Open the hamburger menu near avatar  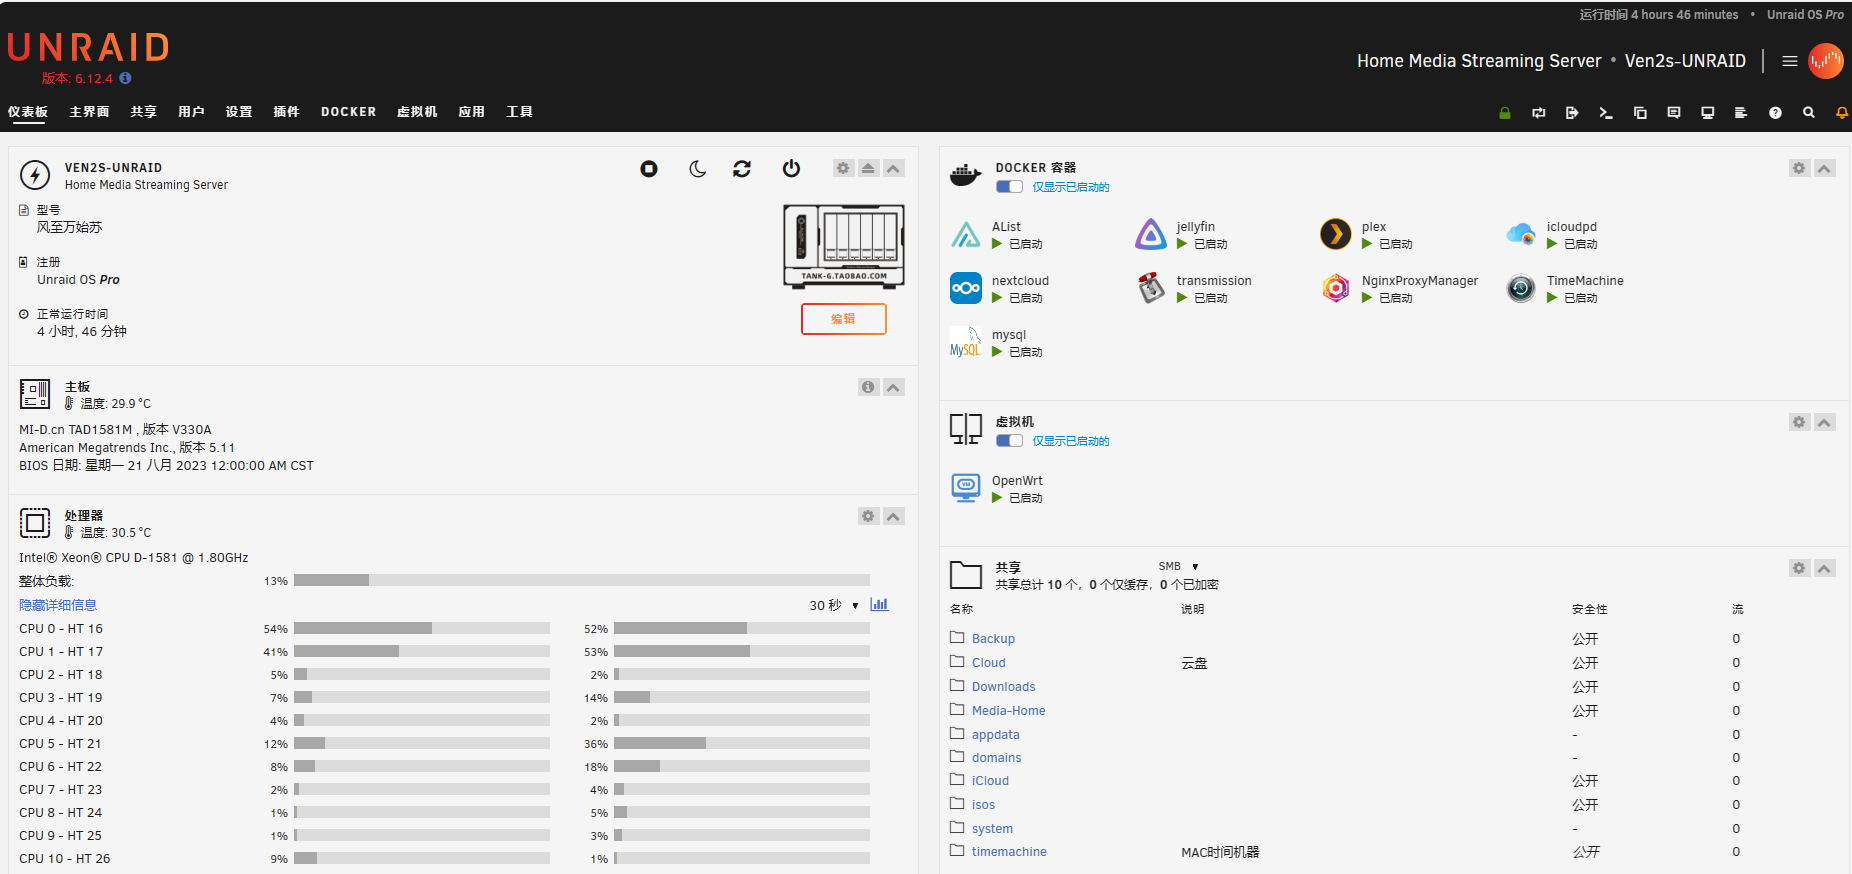(x=1790, y=61)
